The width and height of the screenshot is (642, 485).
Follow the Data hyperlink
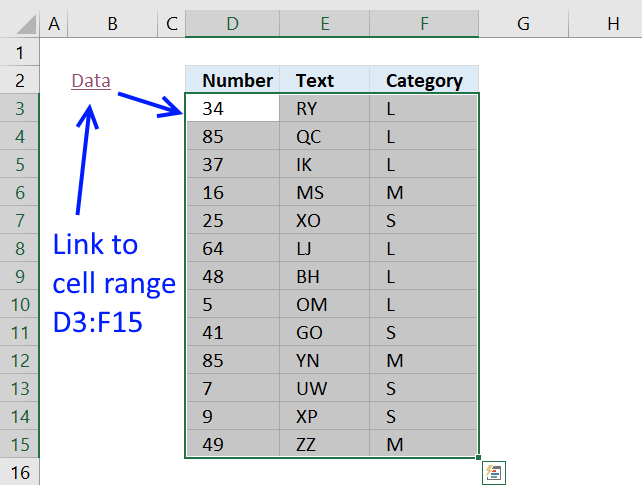(x=91, y=81)
